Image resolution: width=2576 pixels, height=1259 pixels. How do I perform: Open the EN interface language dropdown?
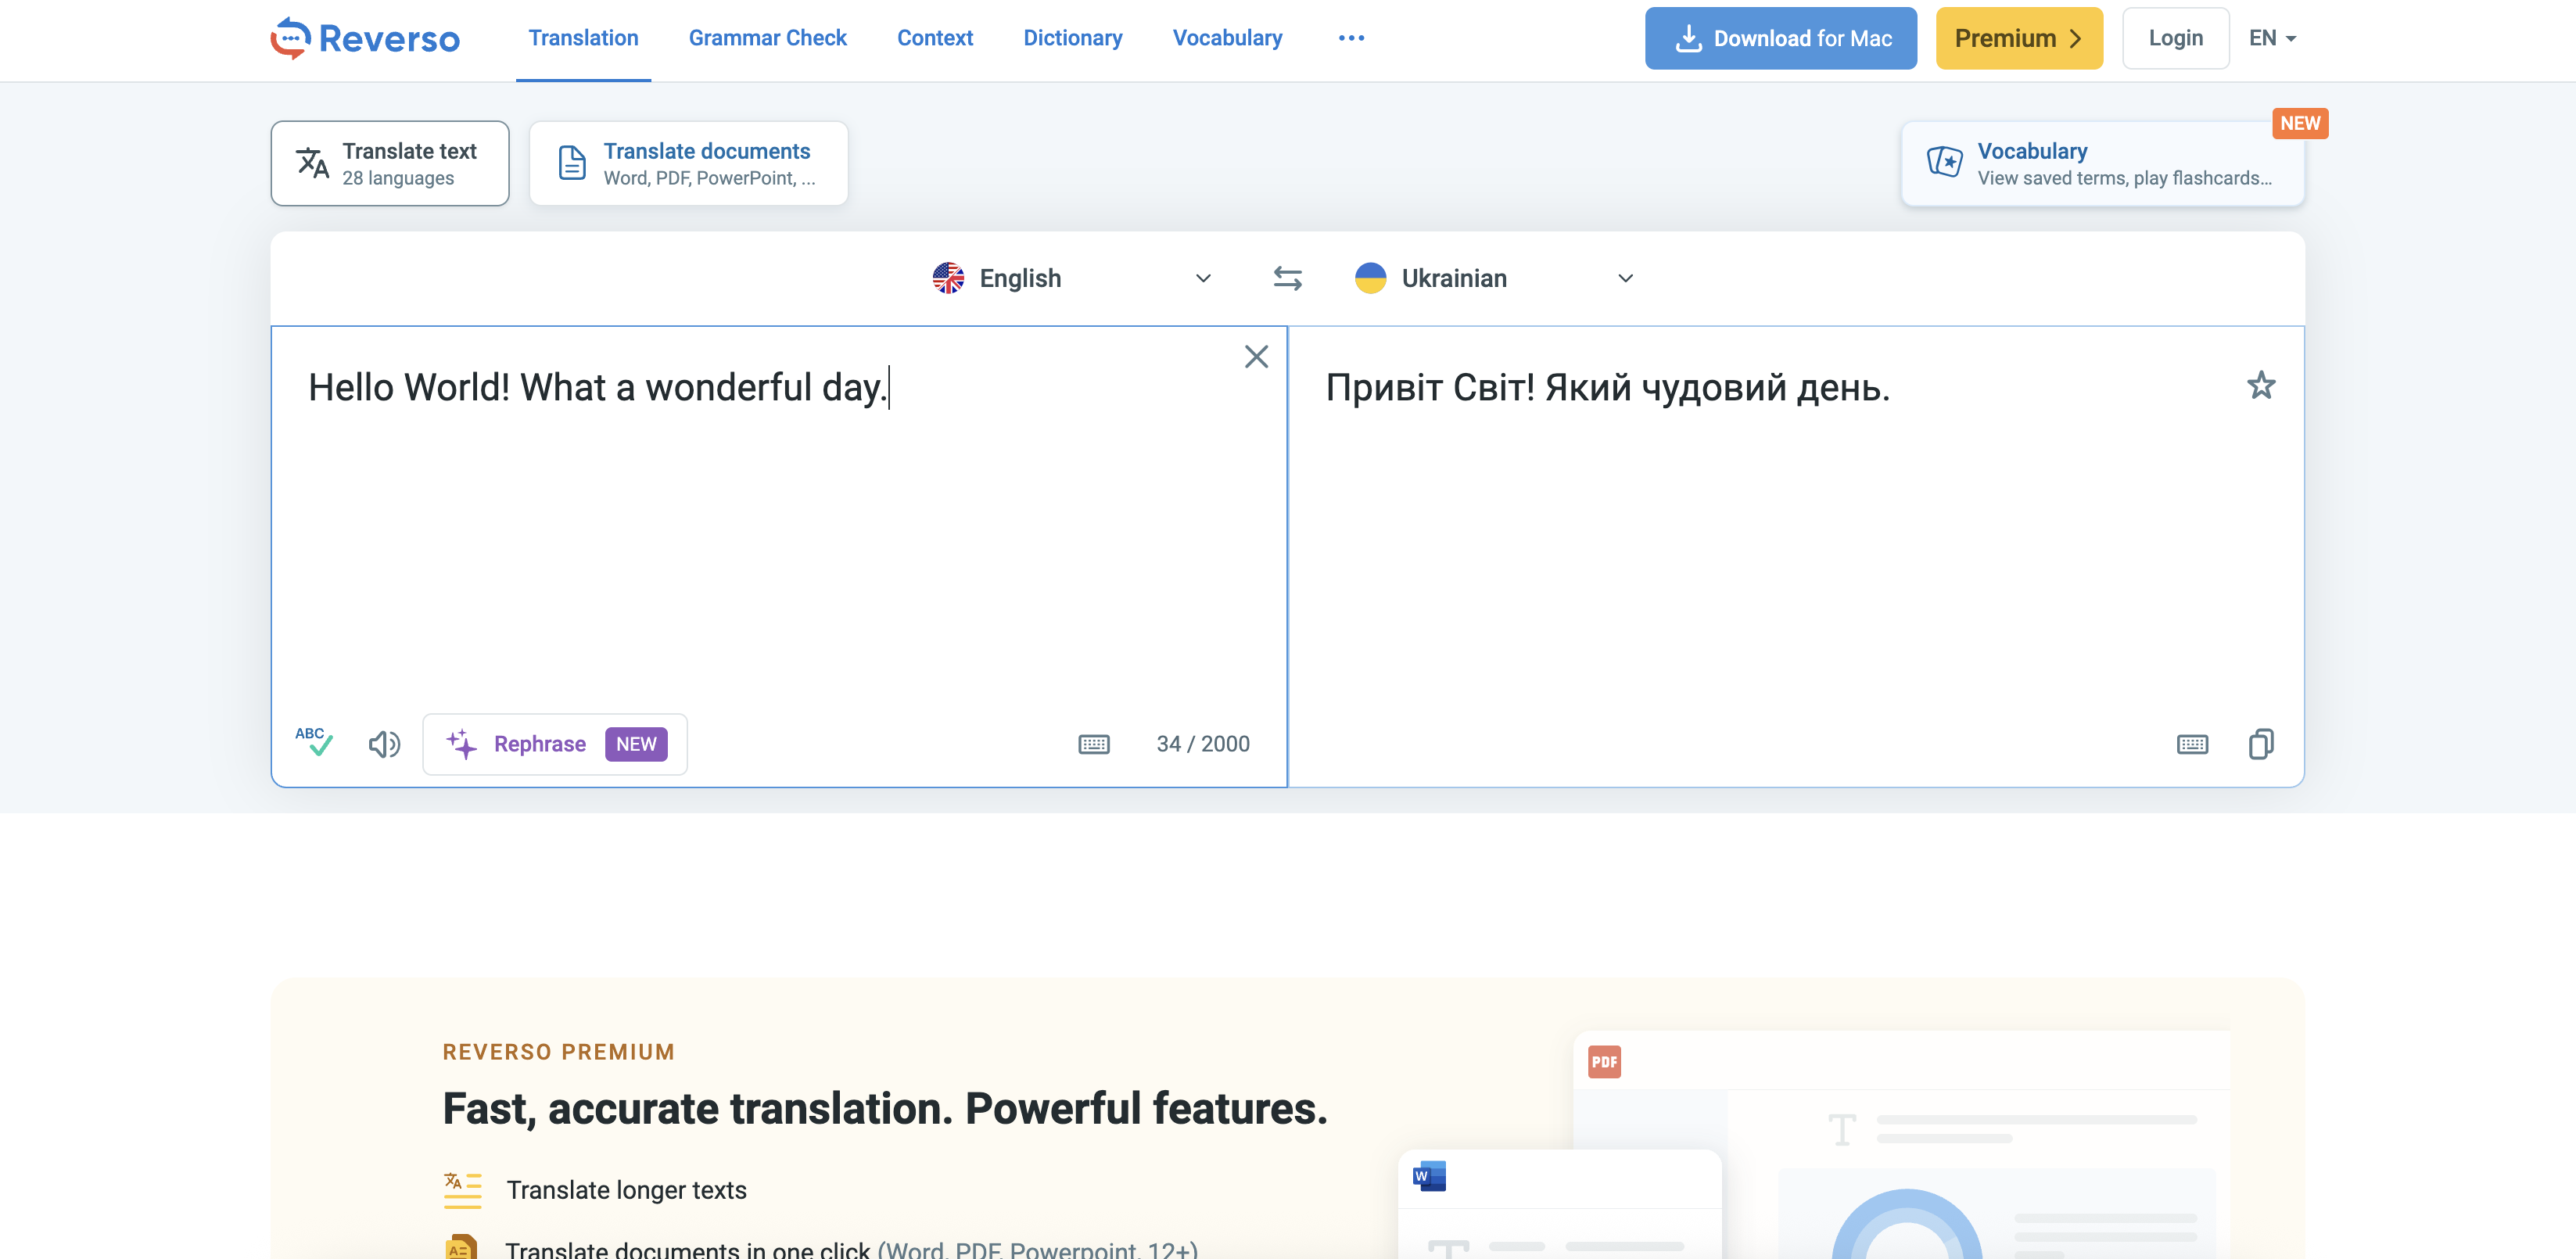pos(2272,38)
